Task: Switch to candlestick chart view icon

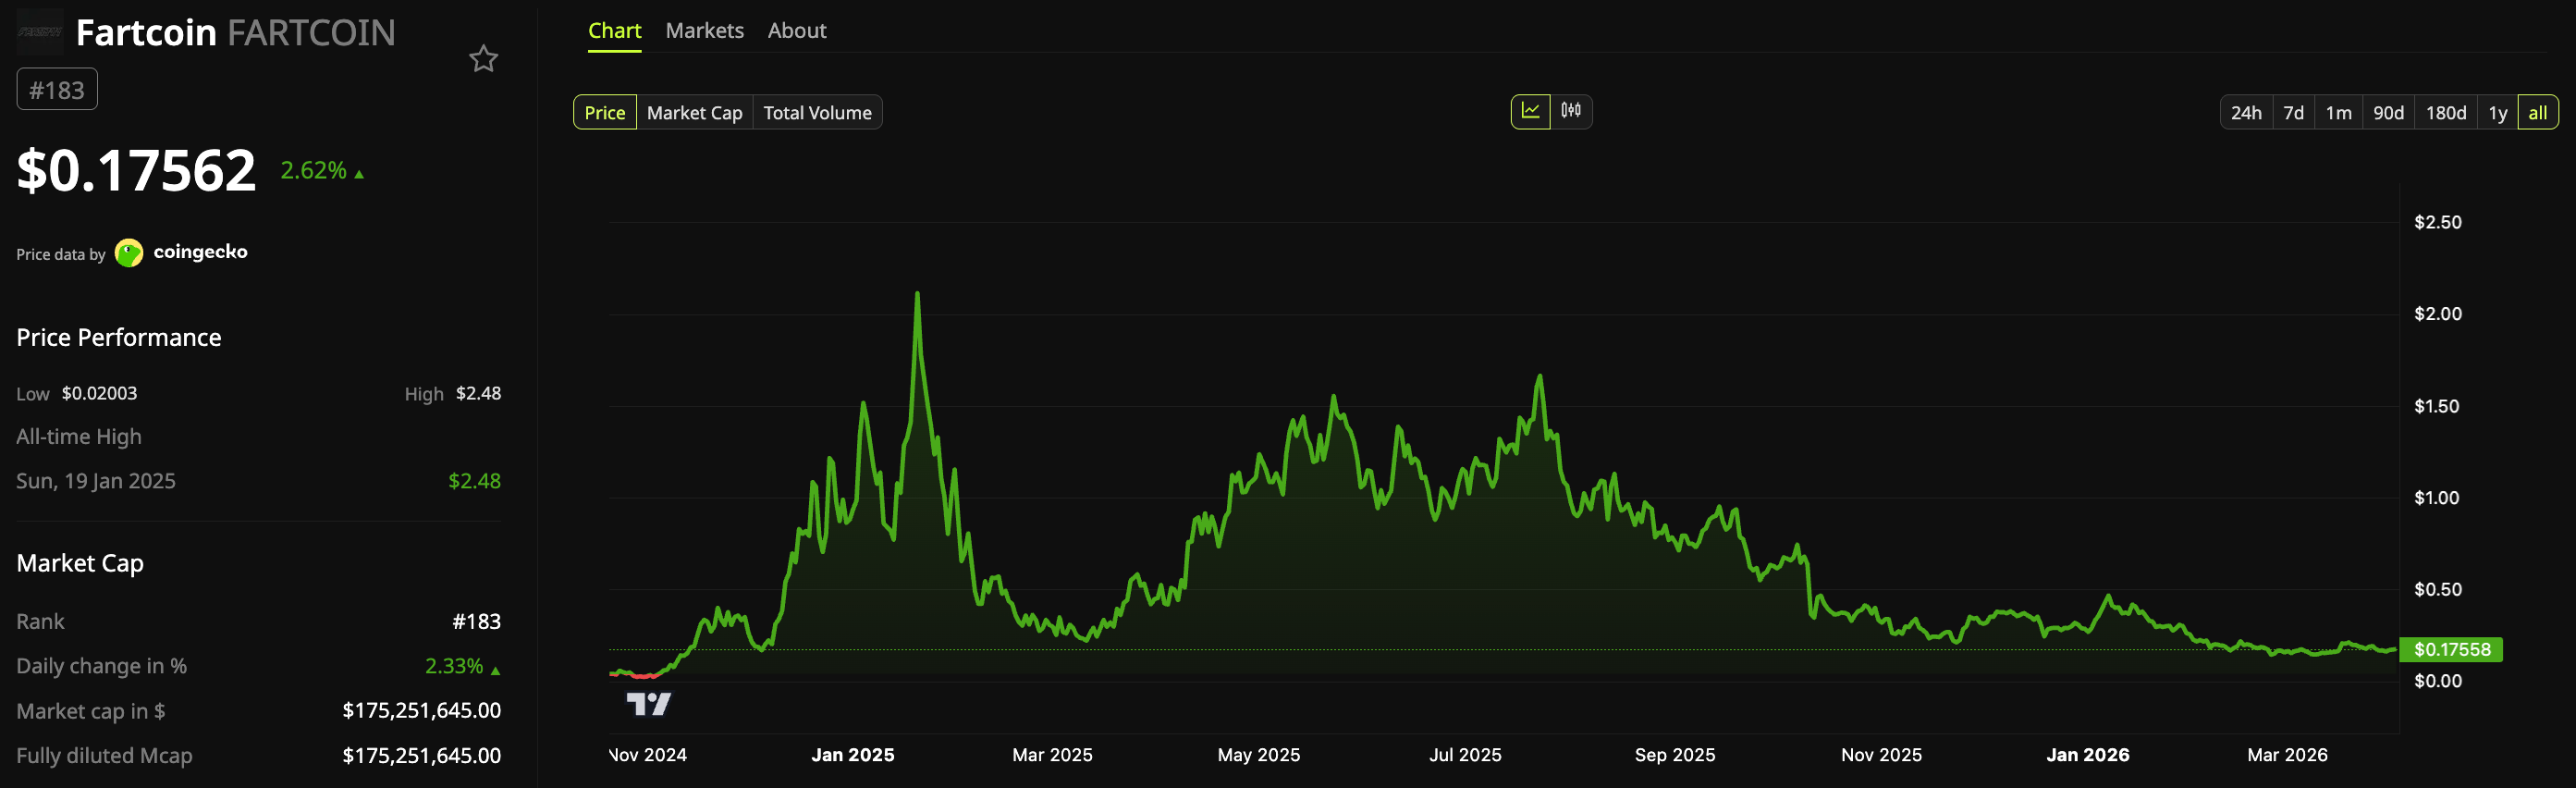Action: click(1571, 111)
